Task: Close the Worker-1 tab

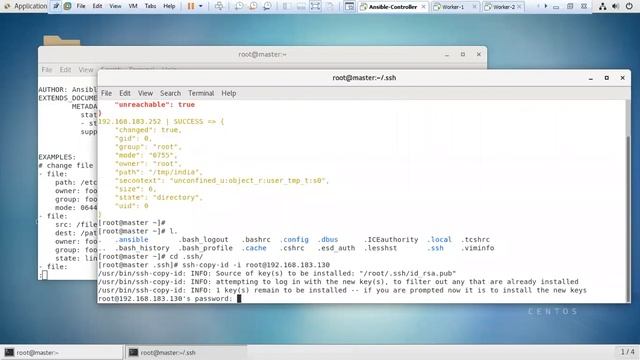Action: click(474, 7)
